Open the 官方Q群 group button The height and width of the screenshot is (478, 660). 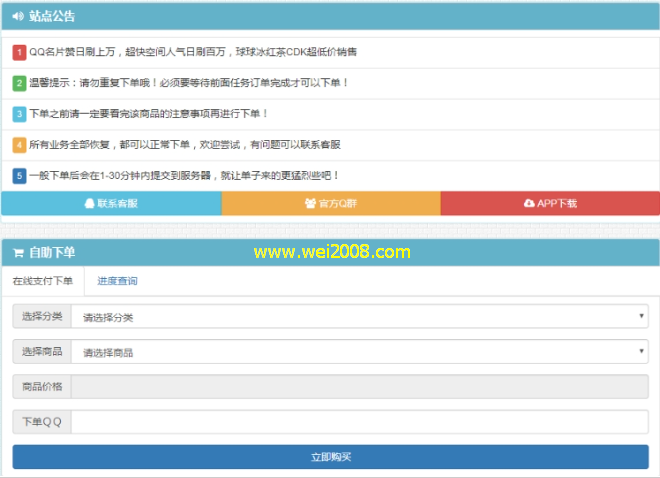(331, 204)
